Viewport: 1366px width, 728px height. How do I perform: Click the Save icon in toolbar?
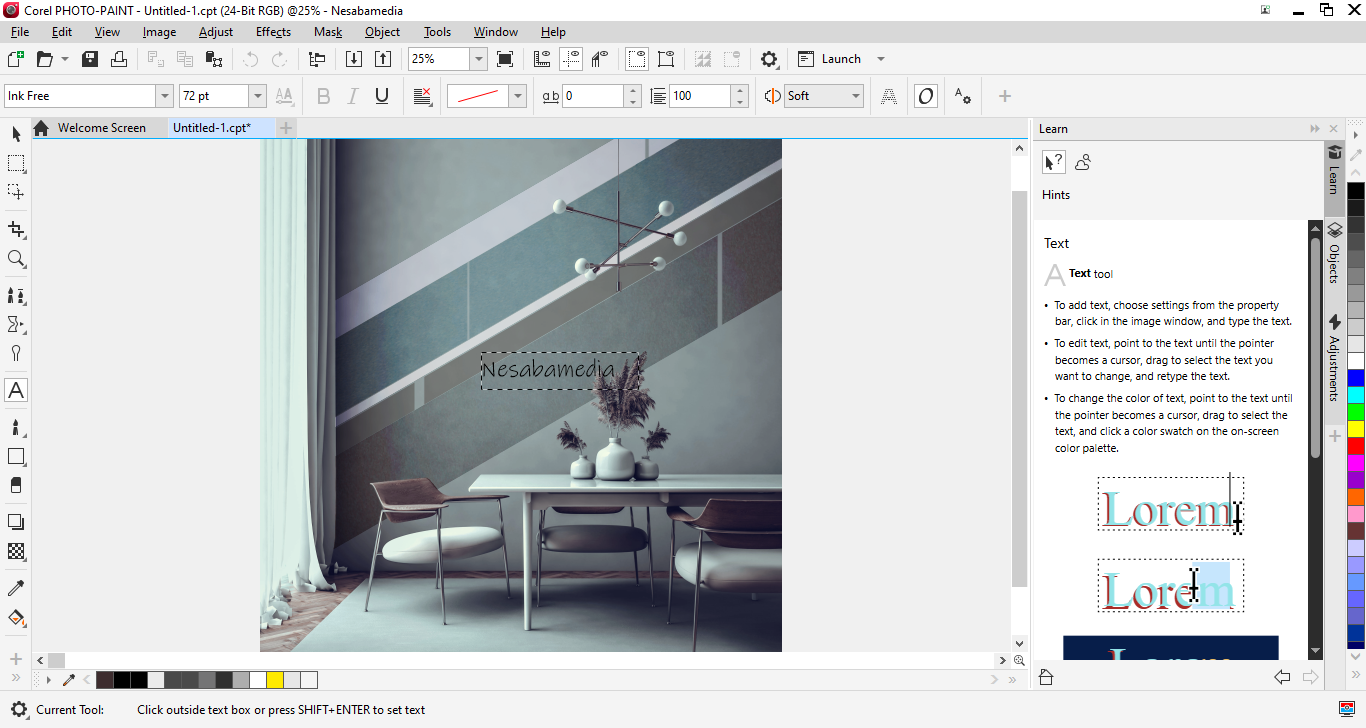90,59
